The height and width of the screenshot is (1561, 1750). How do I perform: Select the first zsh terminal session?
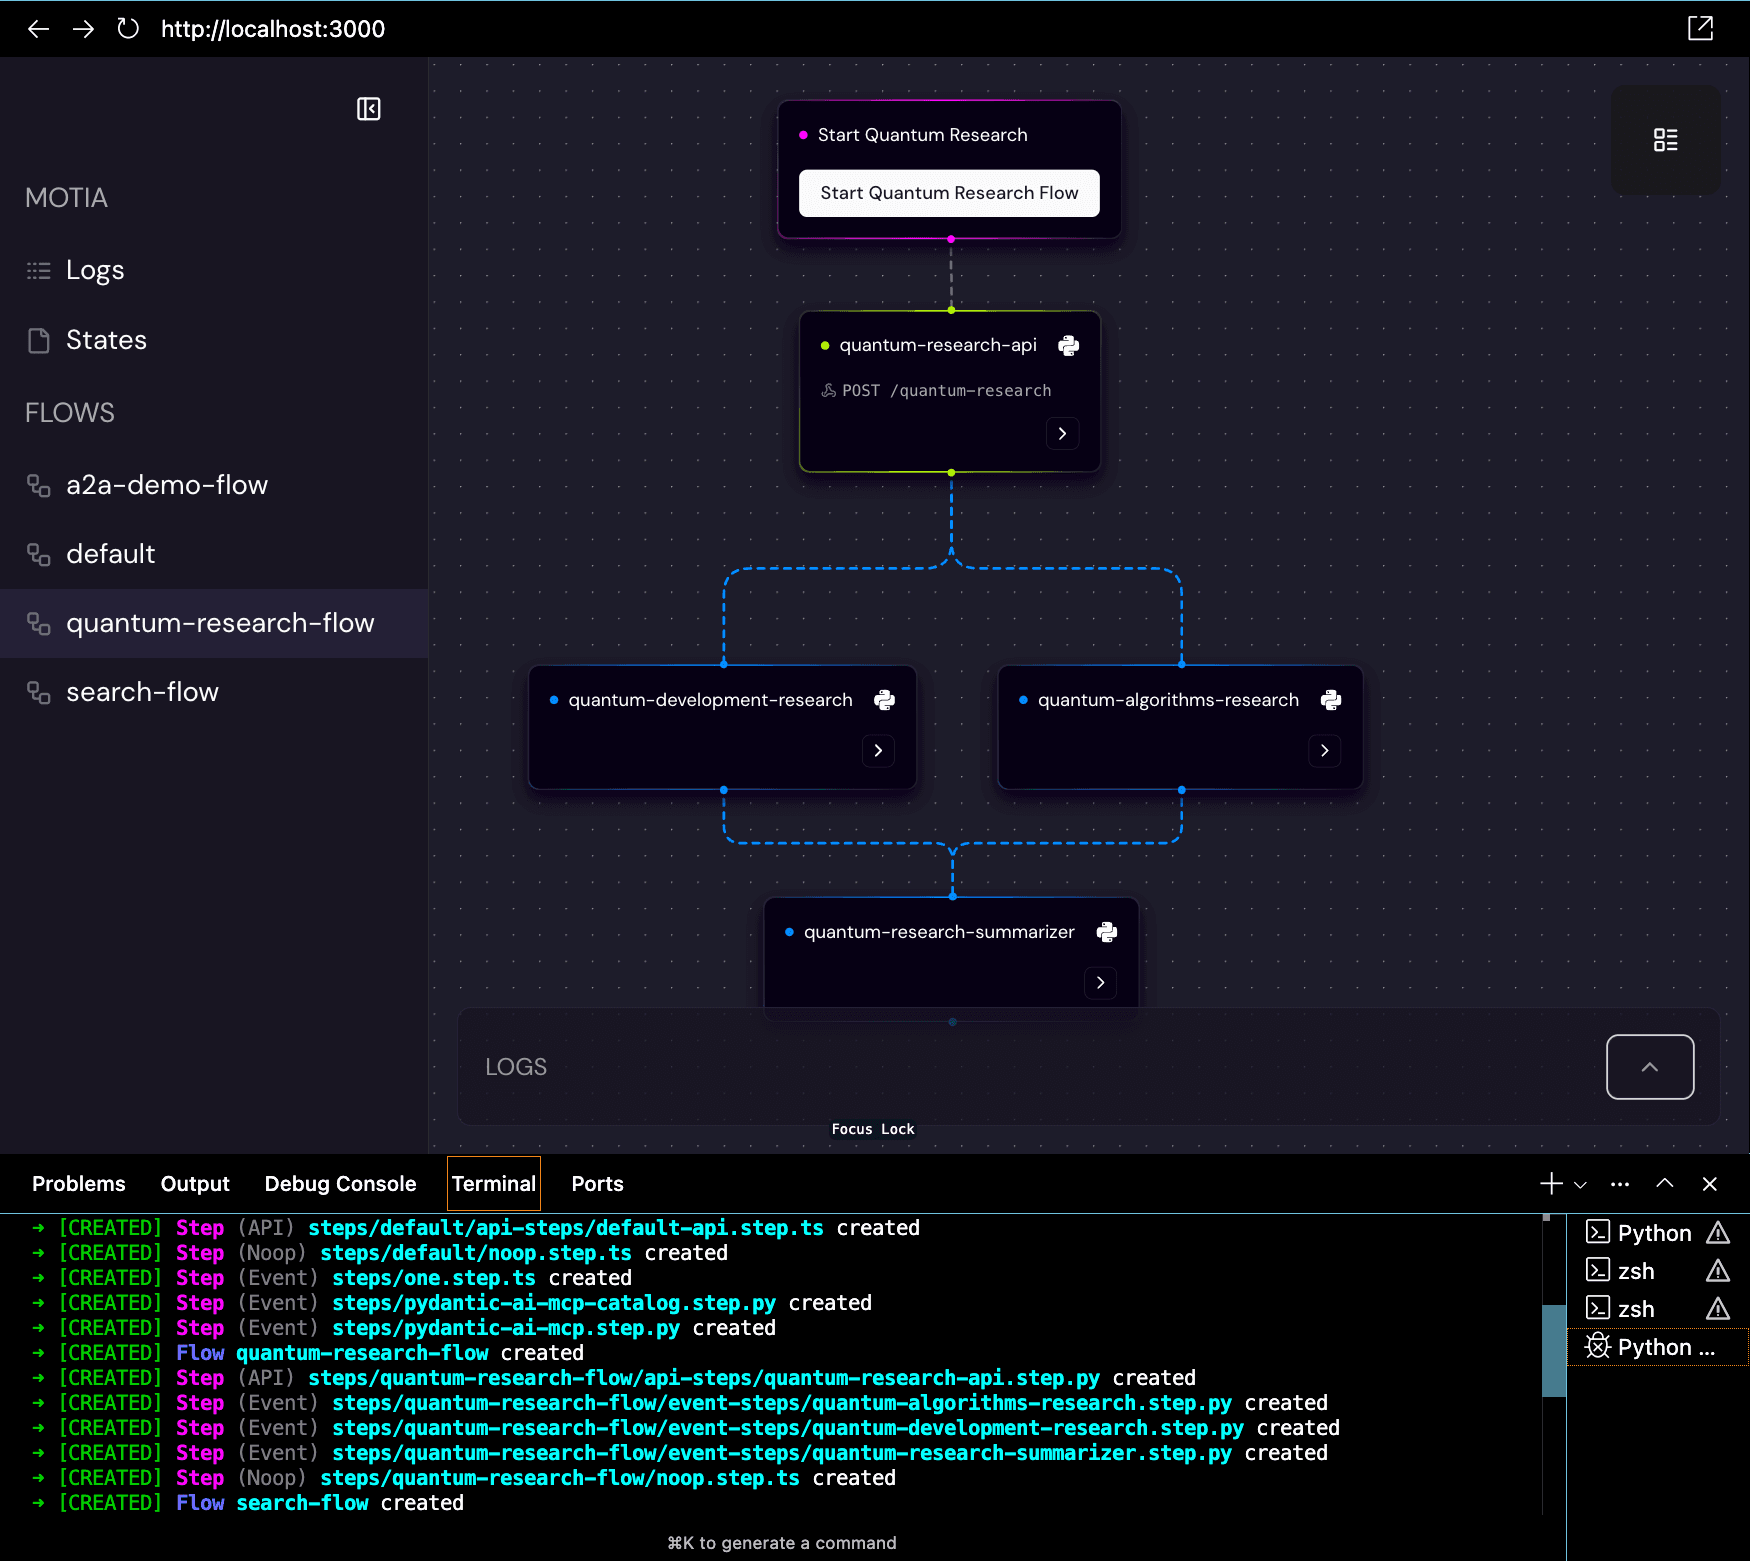point(1657,1271)
